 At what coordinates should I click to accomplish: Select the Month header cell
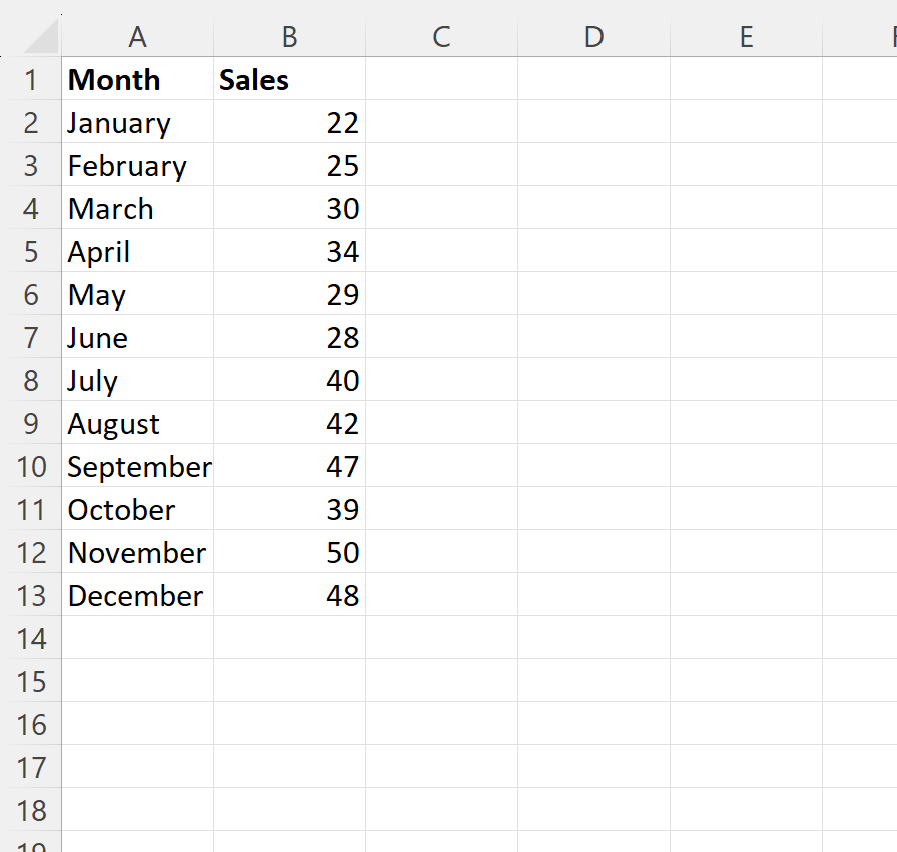(137, 79)
